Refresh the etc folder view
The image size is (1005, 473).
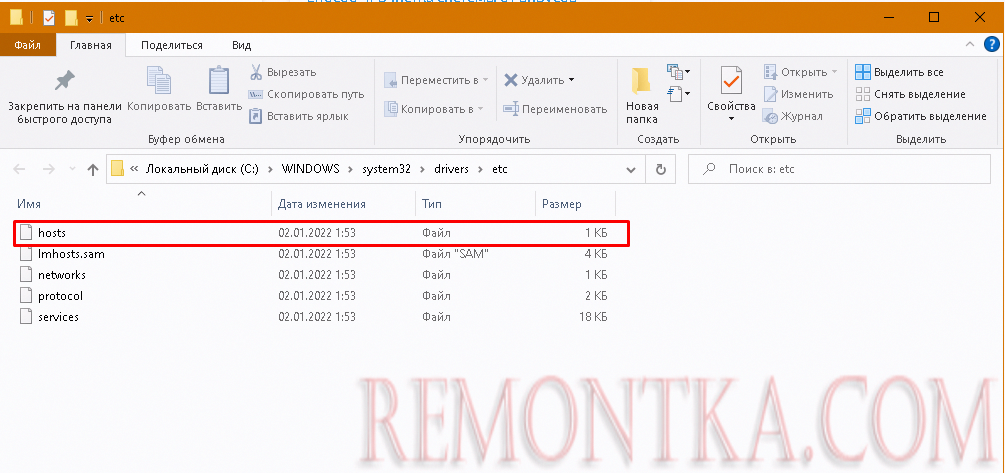point(660,170)
